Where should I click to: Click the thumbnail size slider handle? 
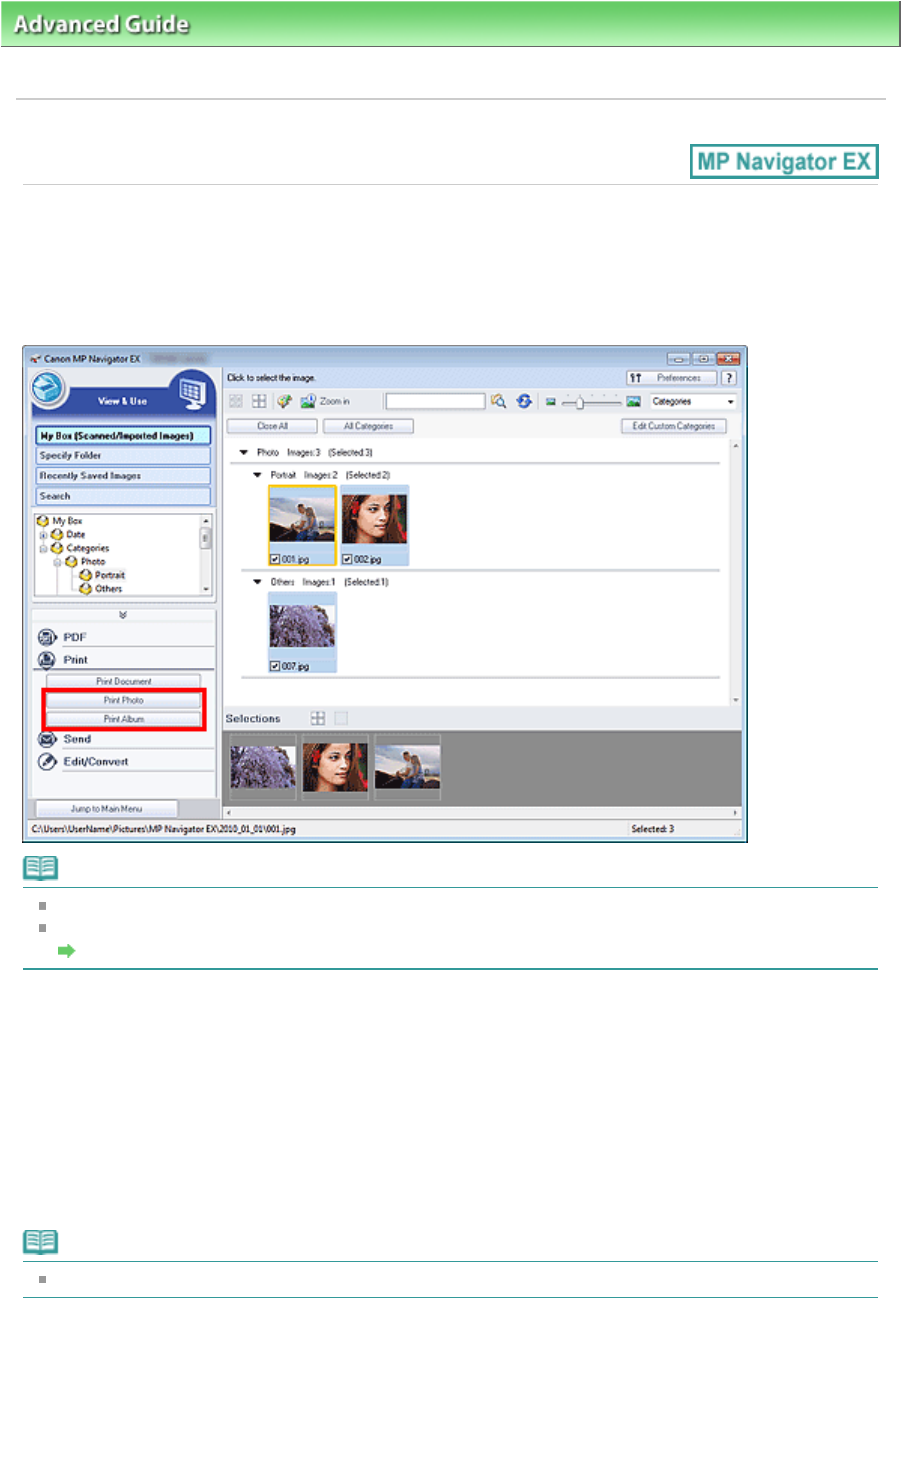580,402
